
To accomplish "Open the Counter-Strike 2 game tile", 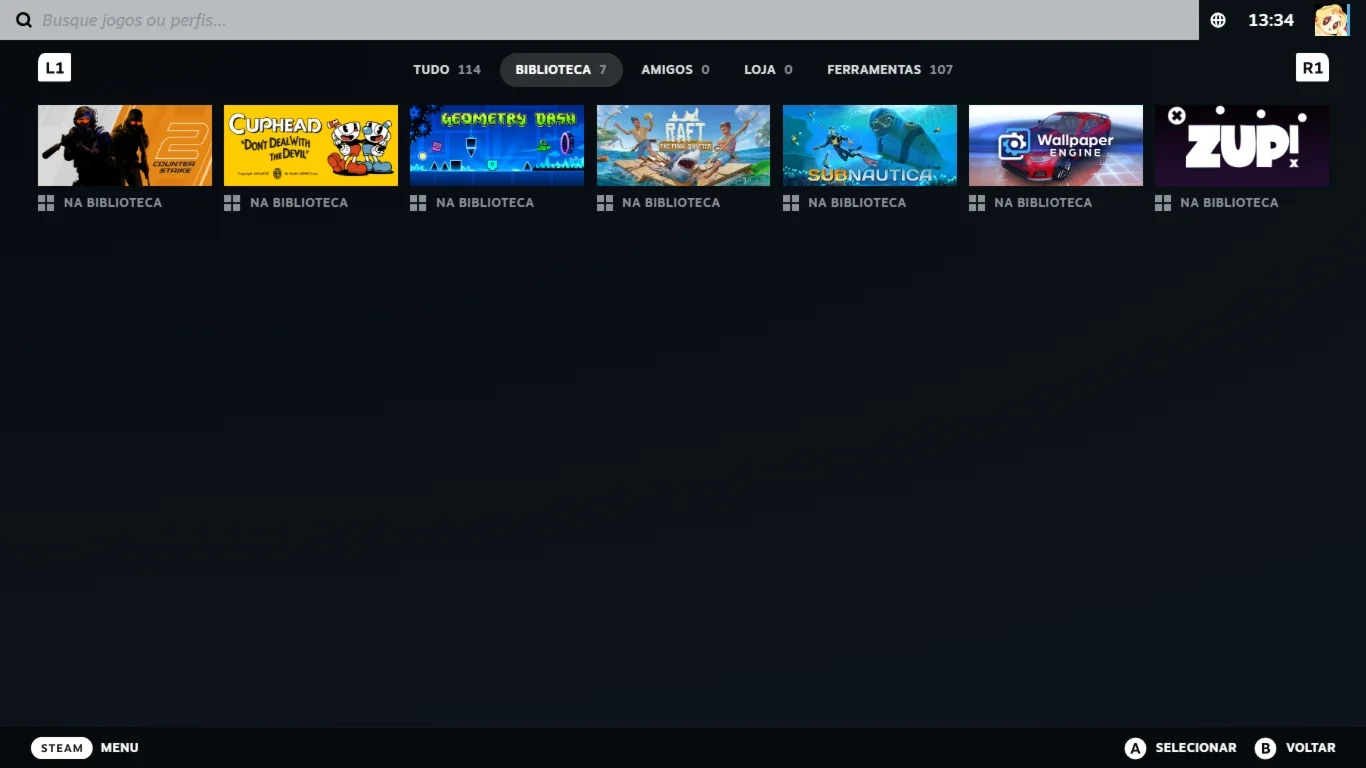I will point(125,145).
